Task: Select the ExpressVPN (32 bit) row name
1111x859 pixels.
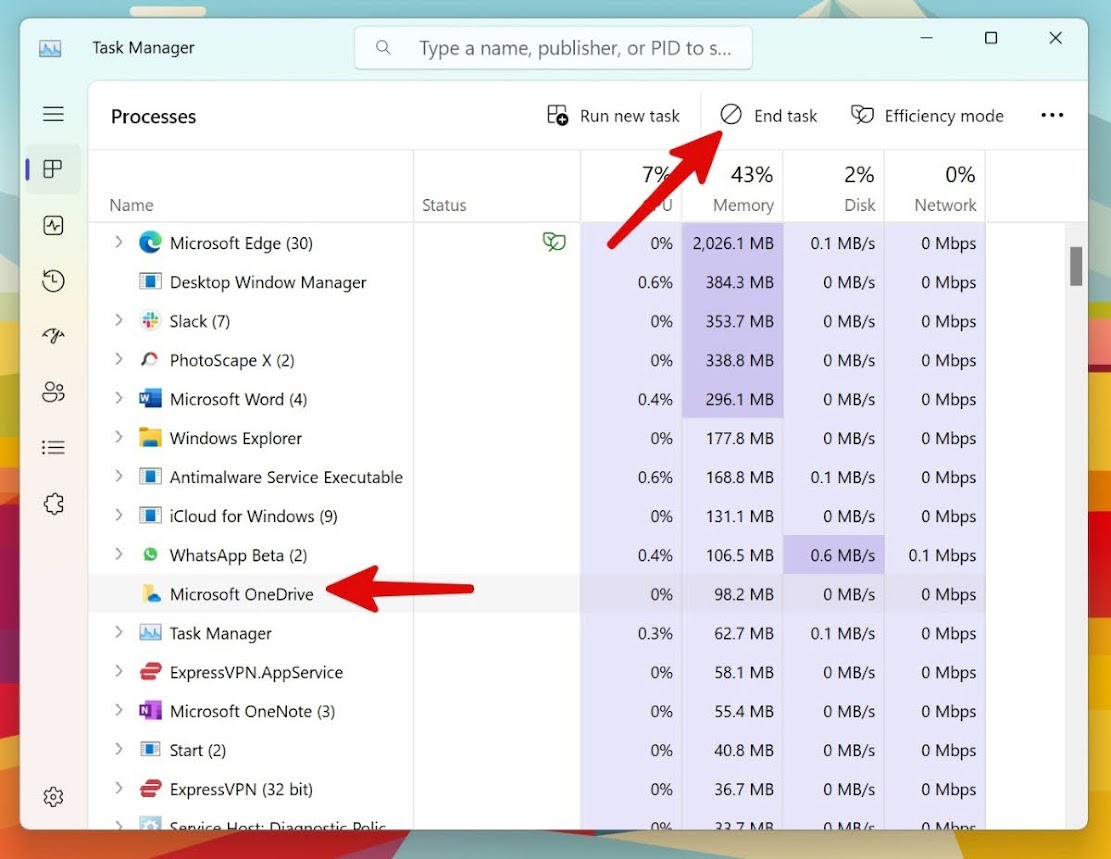Action: [241, 789]
